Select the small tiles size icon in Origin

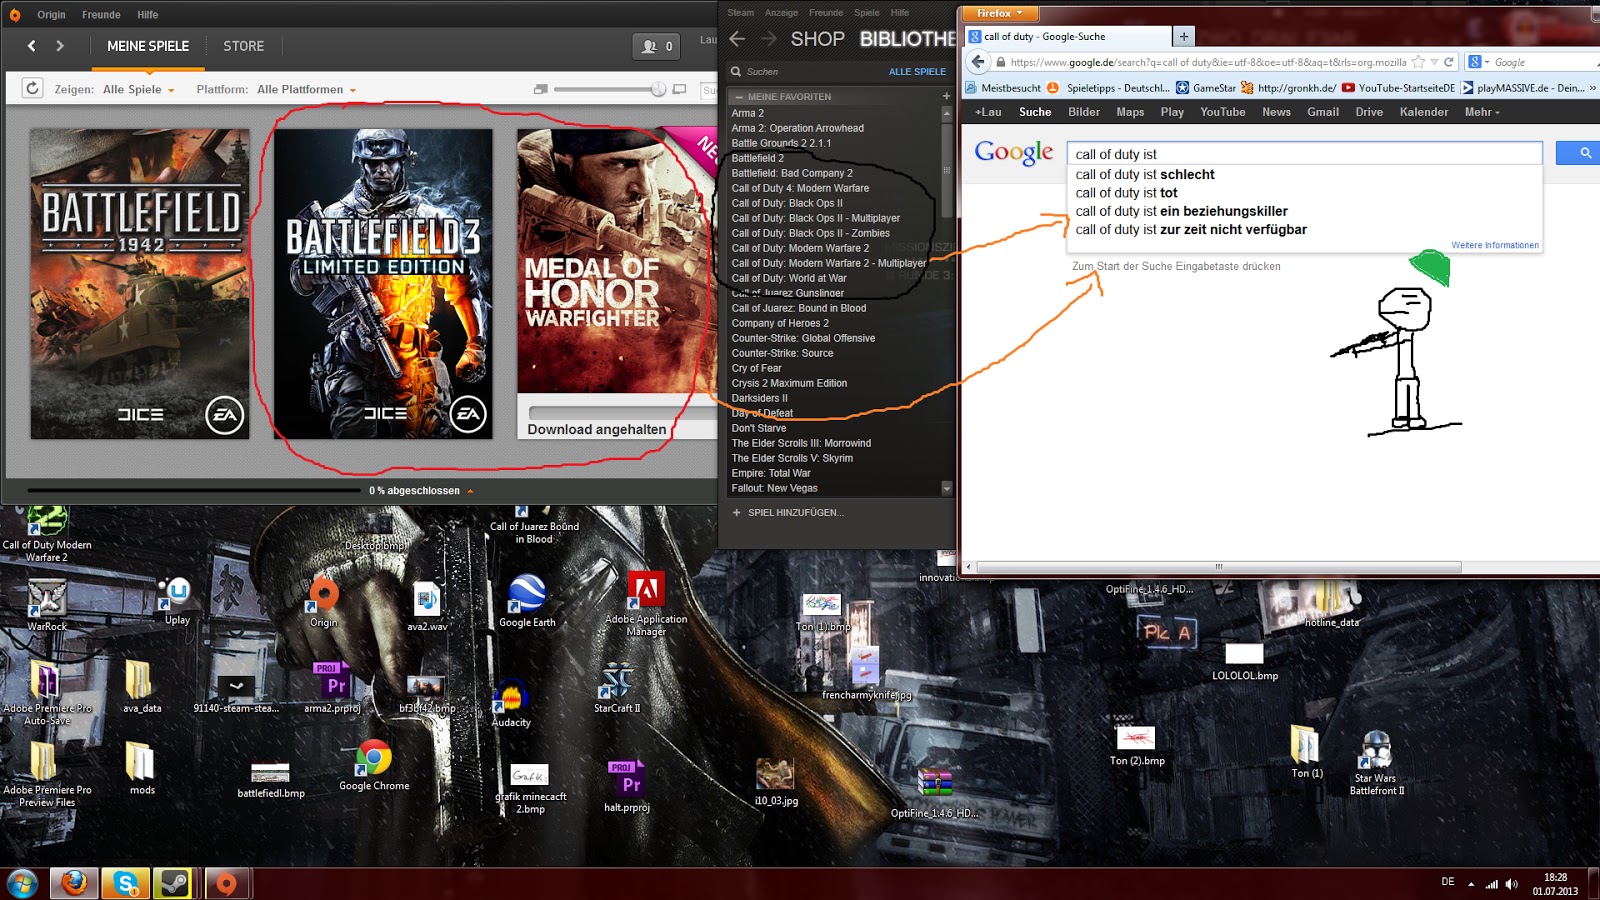point(541,89)
